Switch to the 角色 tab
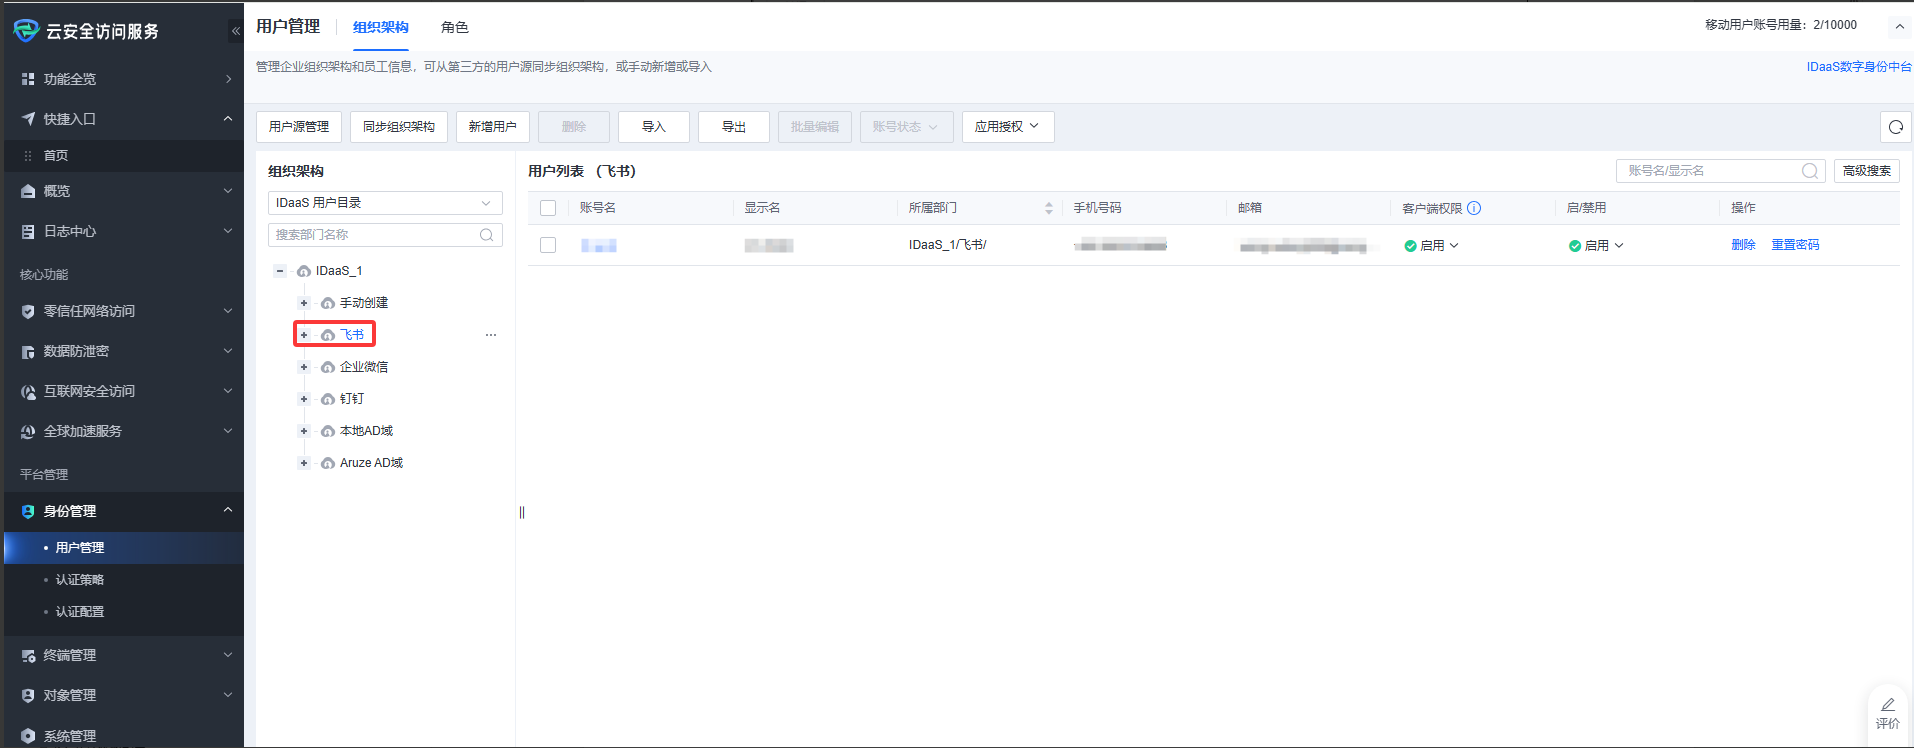 [454, 27]
